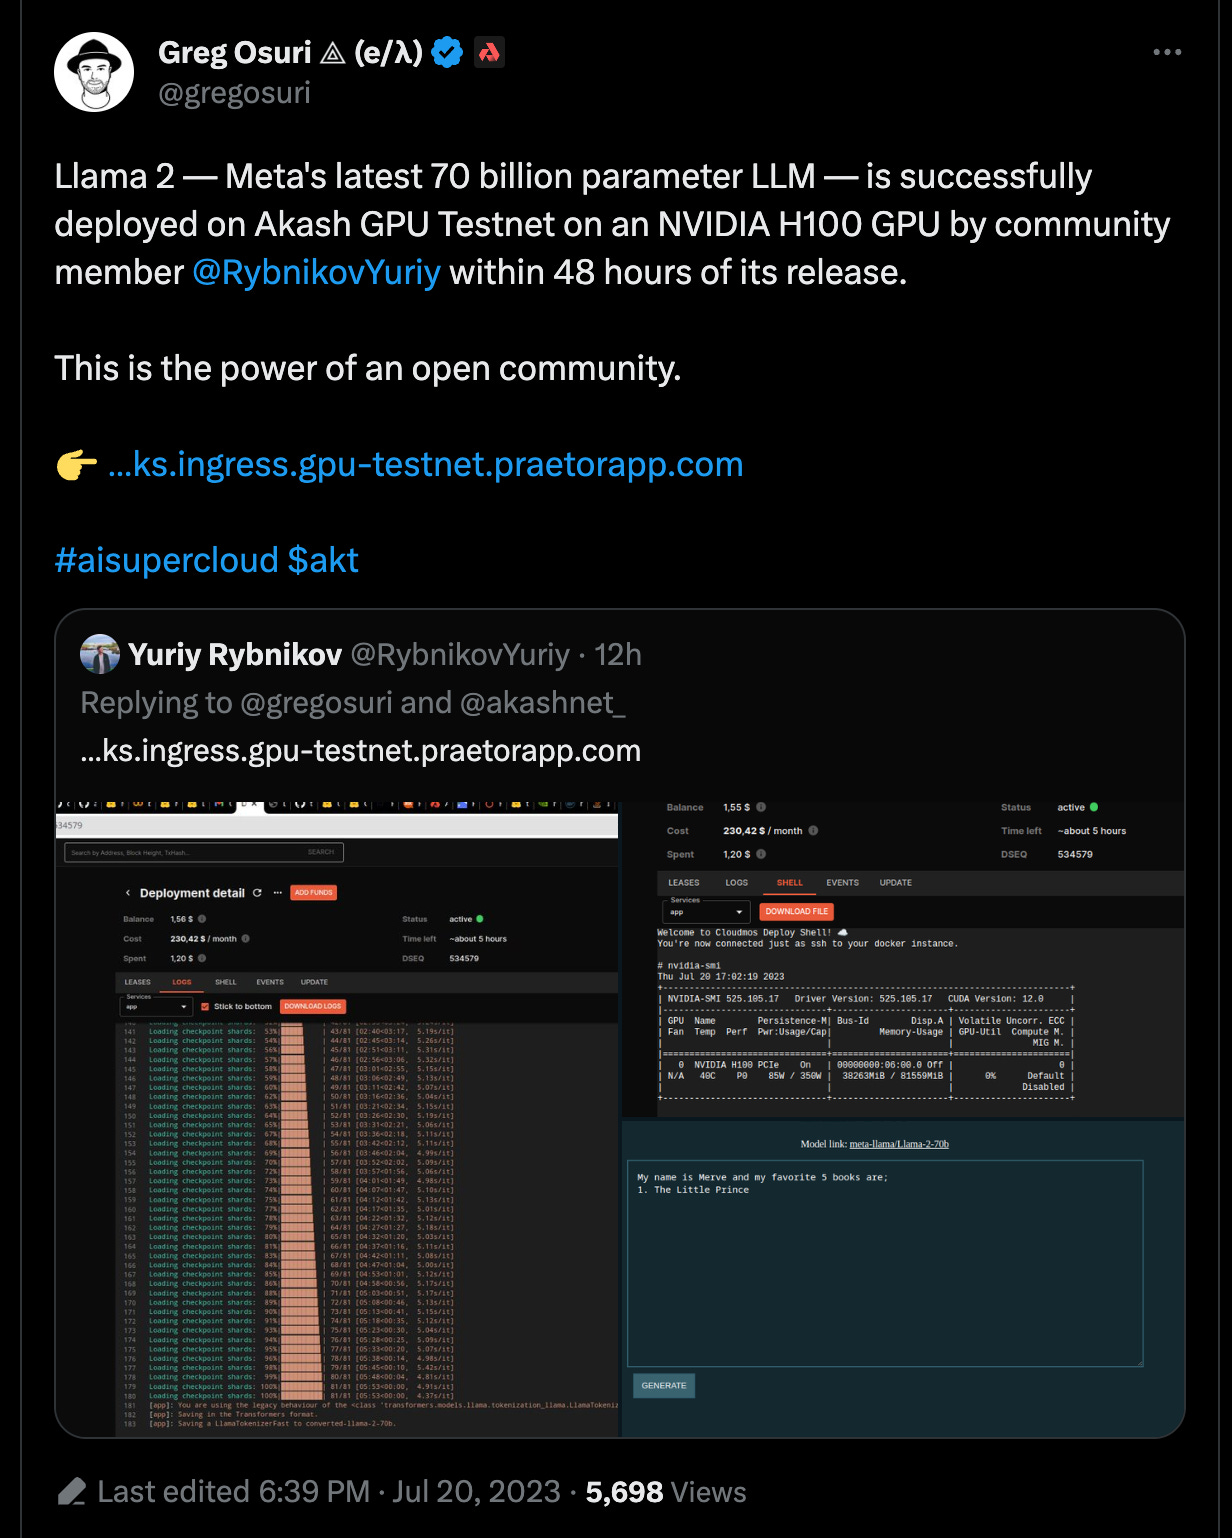Open Greg Osuri's profile avatar

point(94,72)
